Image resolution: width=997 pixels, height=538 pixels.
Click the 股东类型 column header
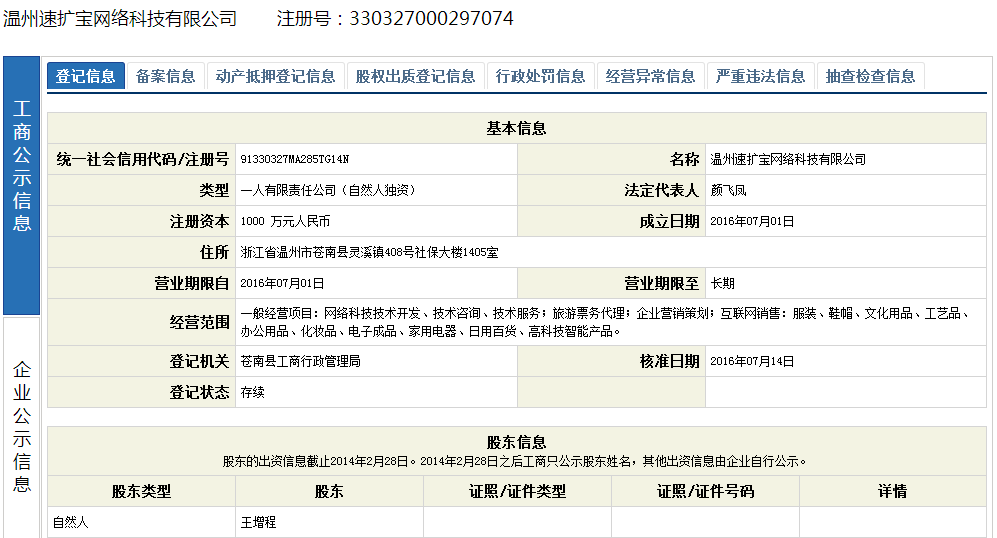(x=141, y=491)
